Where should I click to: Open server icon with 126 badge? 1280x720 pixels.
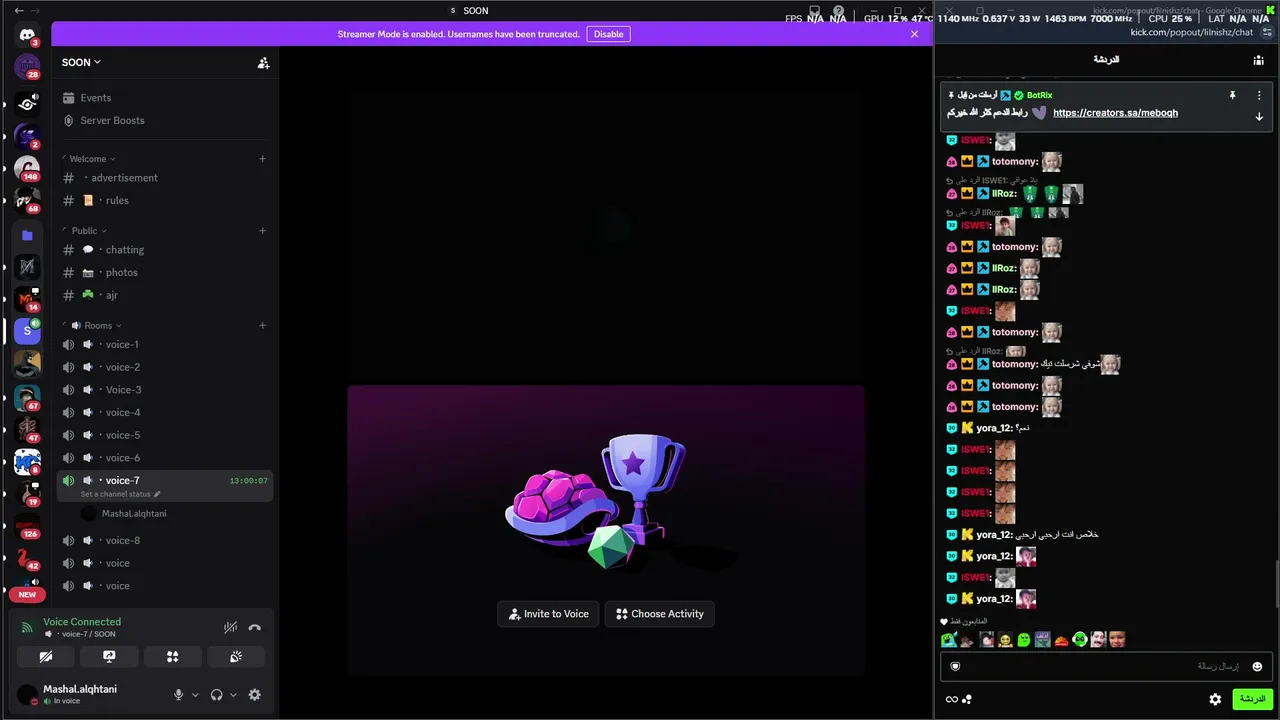tap(27, 525)
